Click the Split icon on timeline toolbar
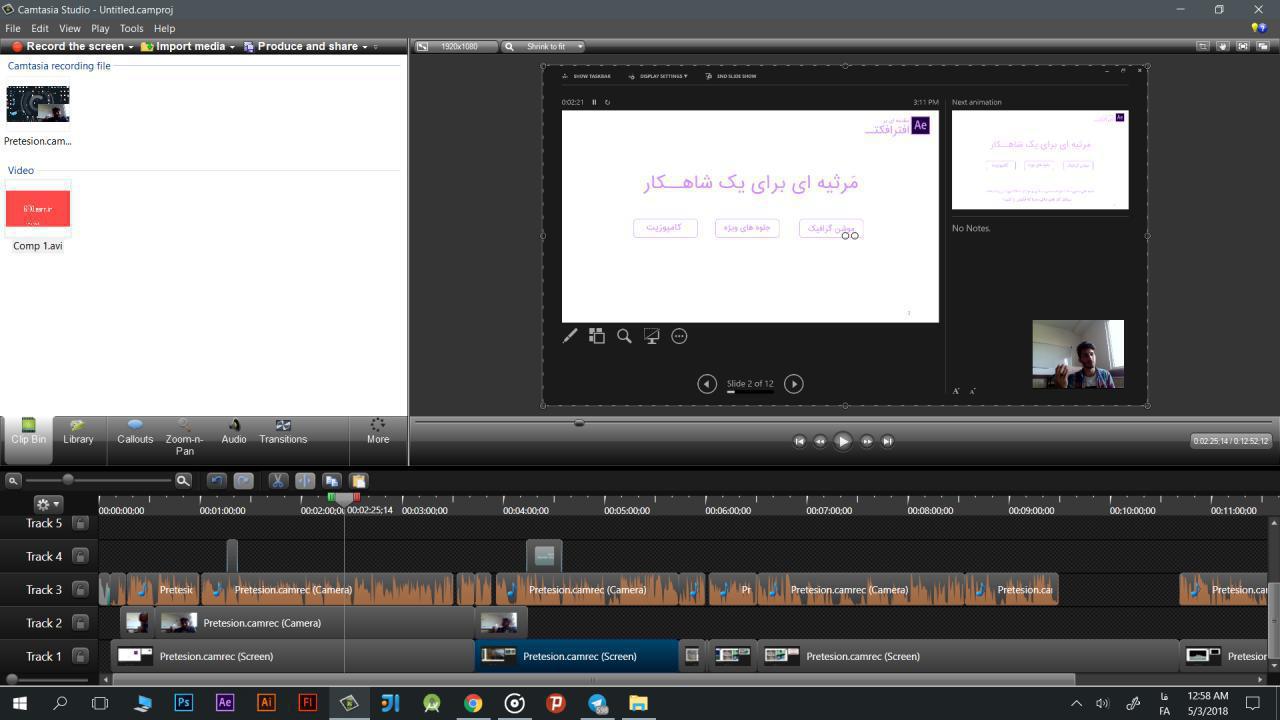 (x=305, y=481)
